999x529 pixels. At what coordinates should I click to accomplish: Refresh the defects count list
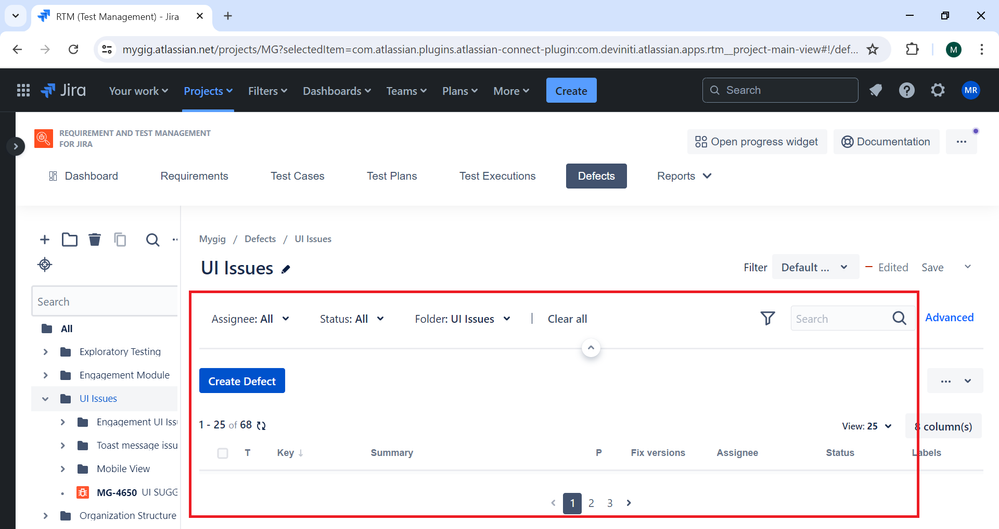[x=261, y=426]
